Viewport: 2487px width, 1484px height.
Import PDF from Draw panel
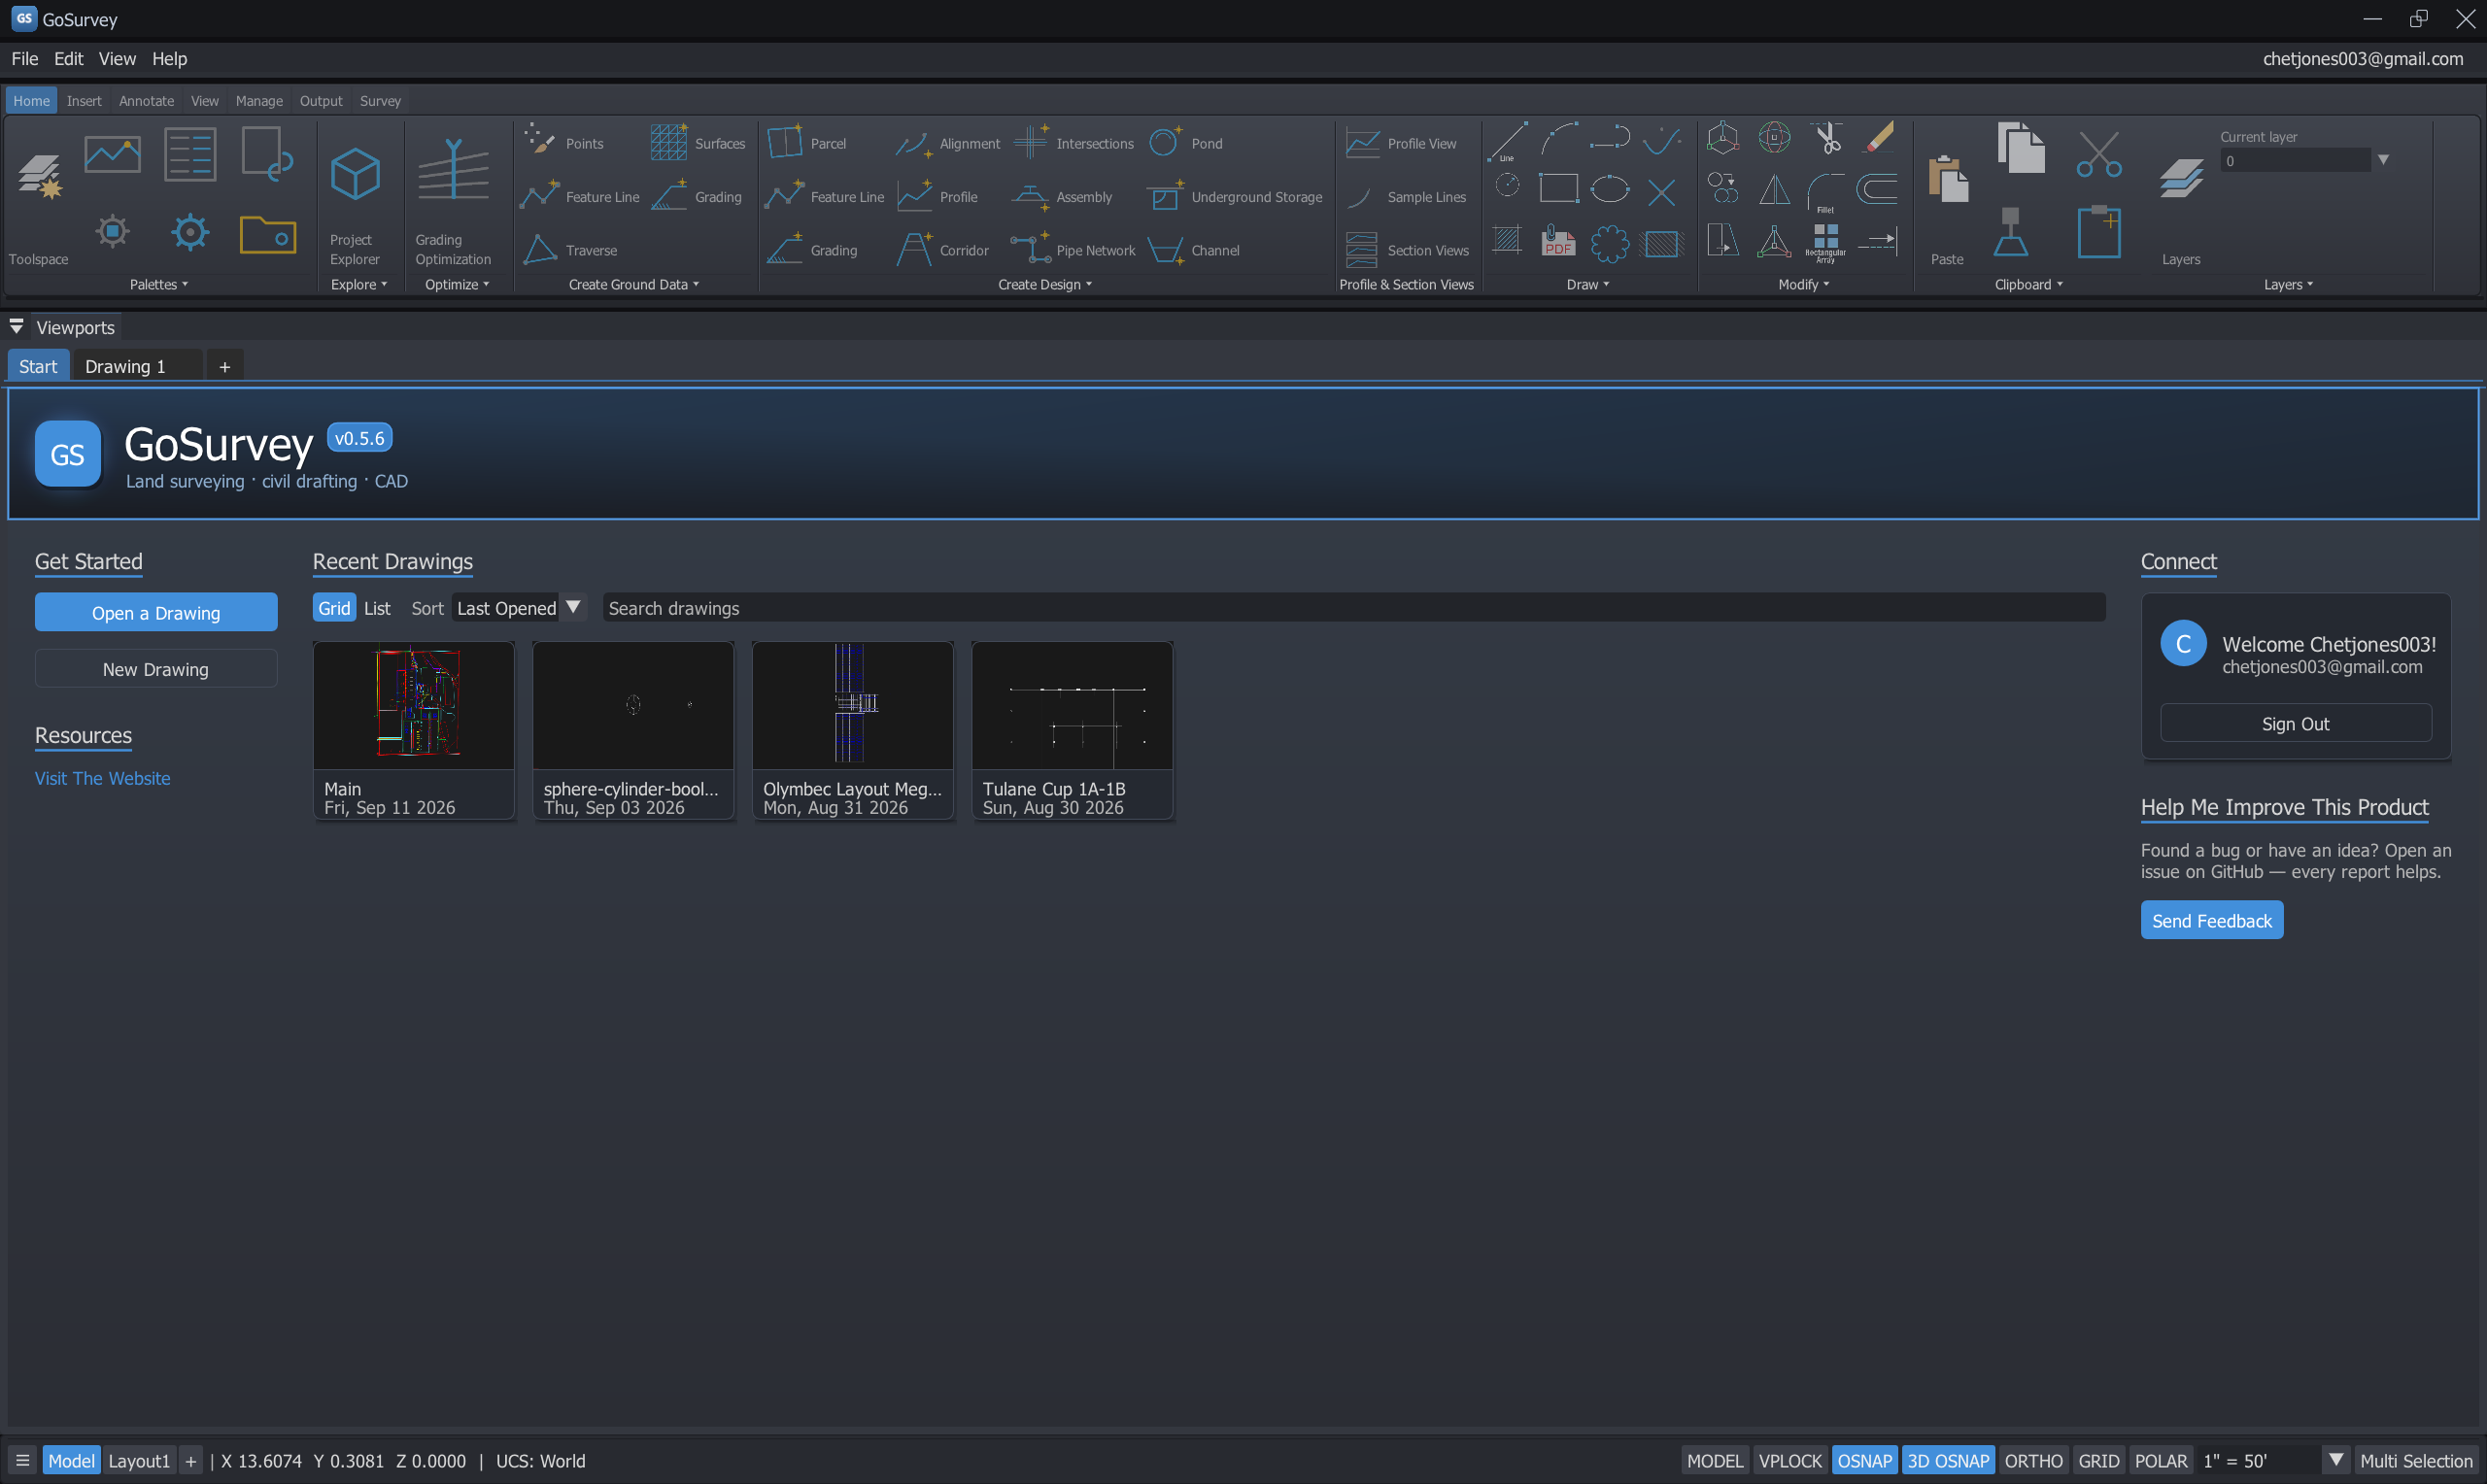click(1558, 241)
